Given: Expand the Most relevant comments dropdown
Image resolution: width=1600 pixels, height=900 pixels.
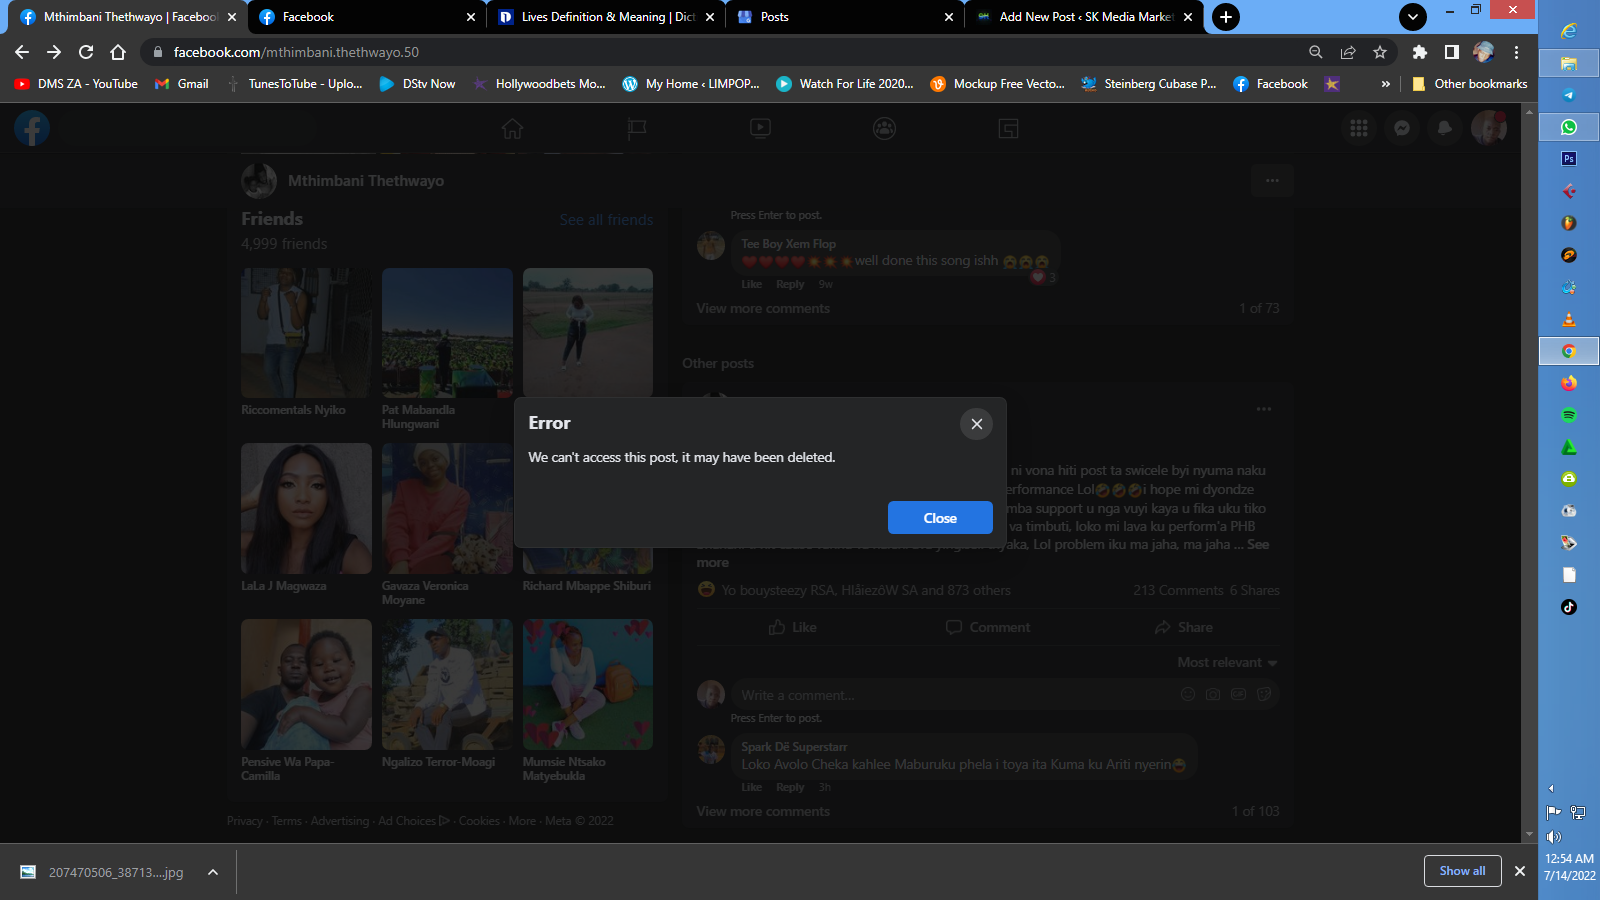Looking at the screenshot, I should coord(1227,663).
